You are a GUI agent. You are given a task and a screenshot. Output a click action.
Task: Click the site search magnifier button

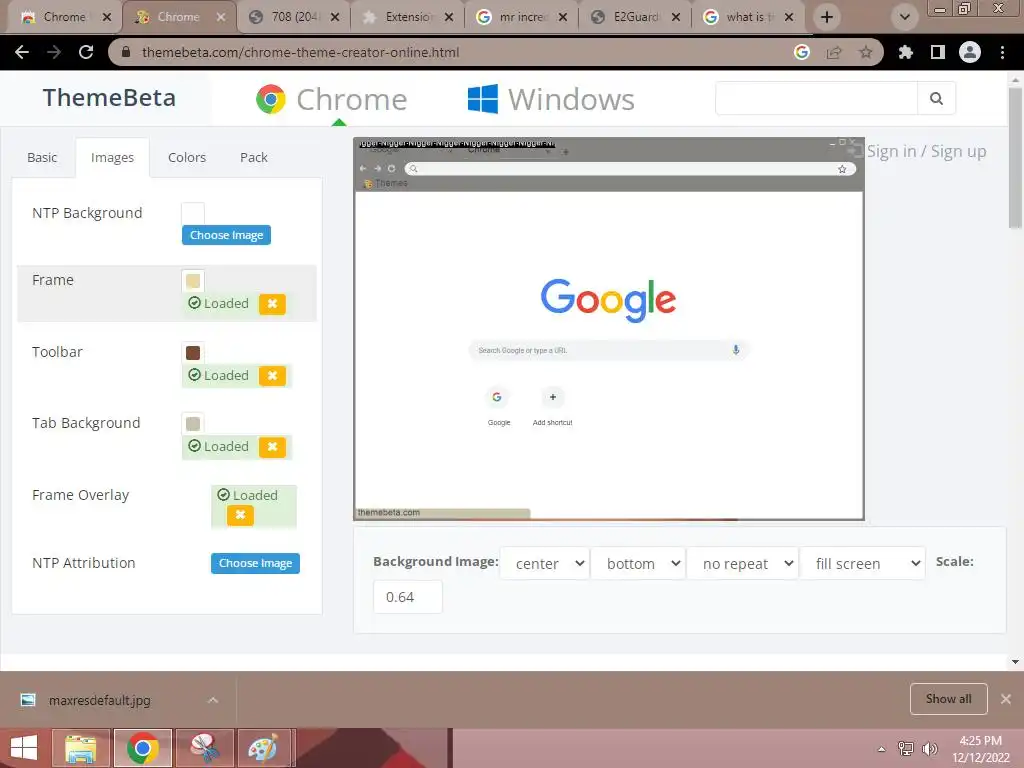(x=936, y=98)
